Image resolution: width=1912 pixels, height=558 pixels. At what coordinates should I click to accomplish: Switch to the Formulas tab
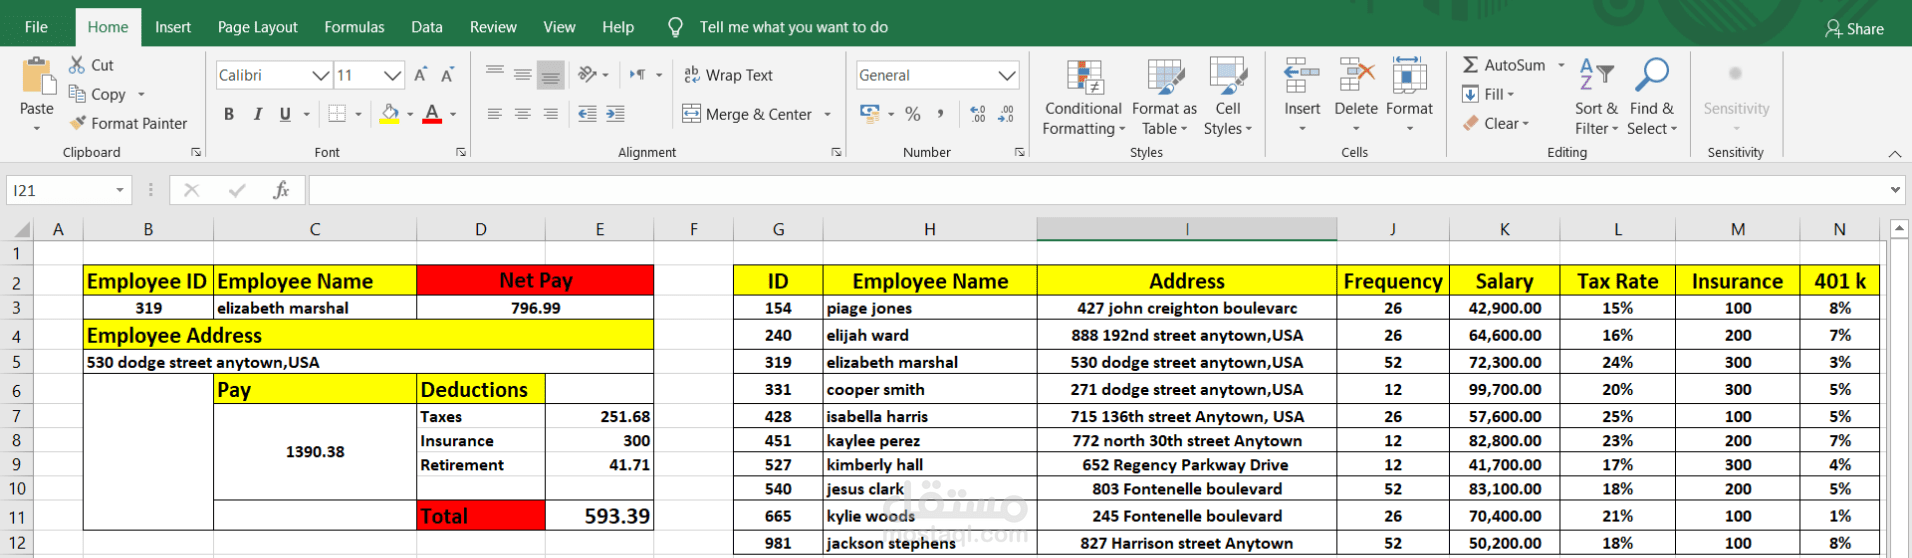click(354, 27)
